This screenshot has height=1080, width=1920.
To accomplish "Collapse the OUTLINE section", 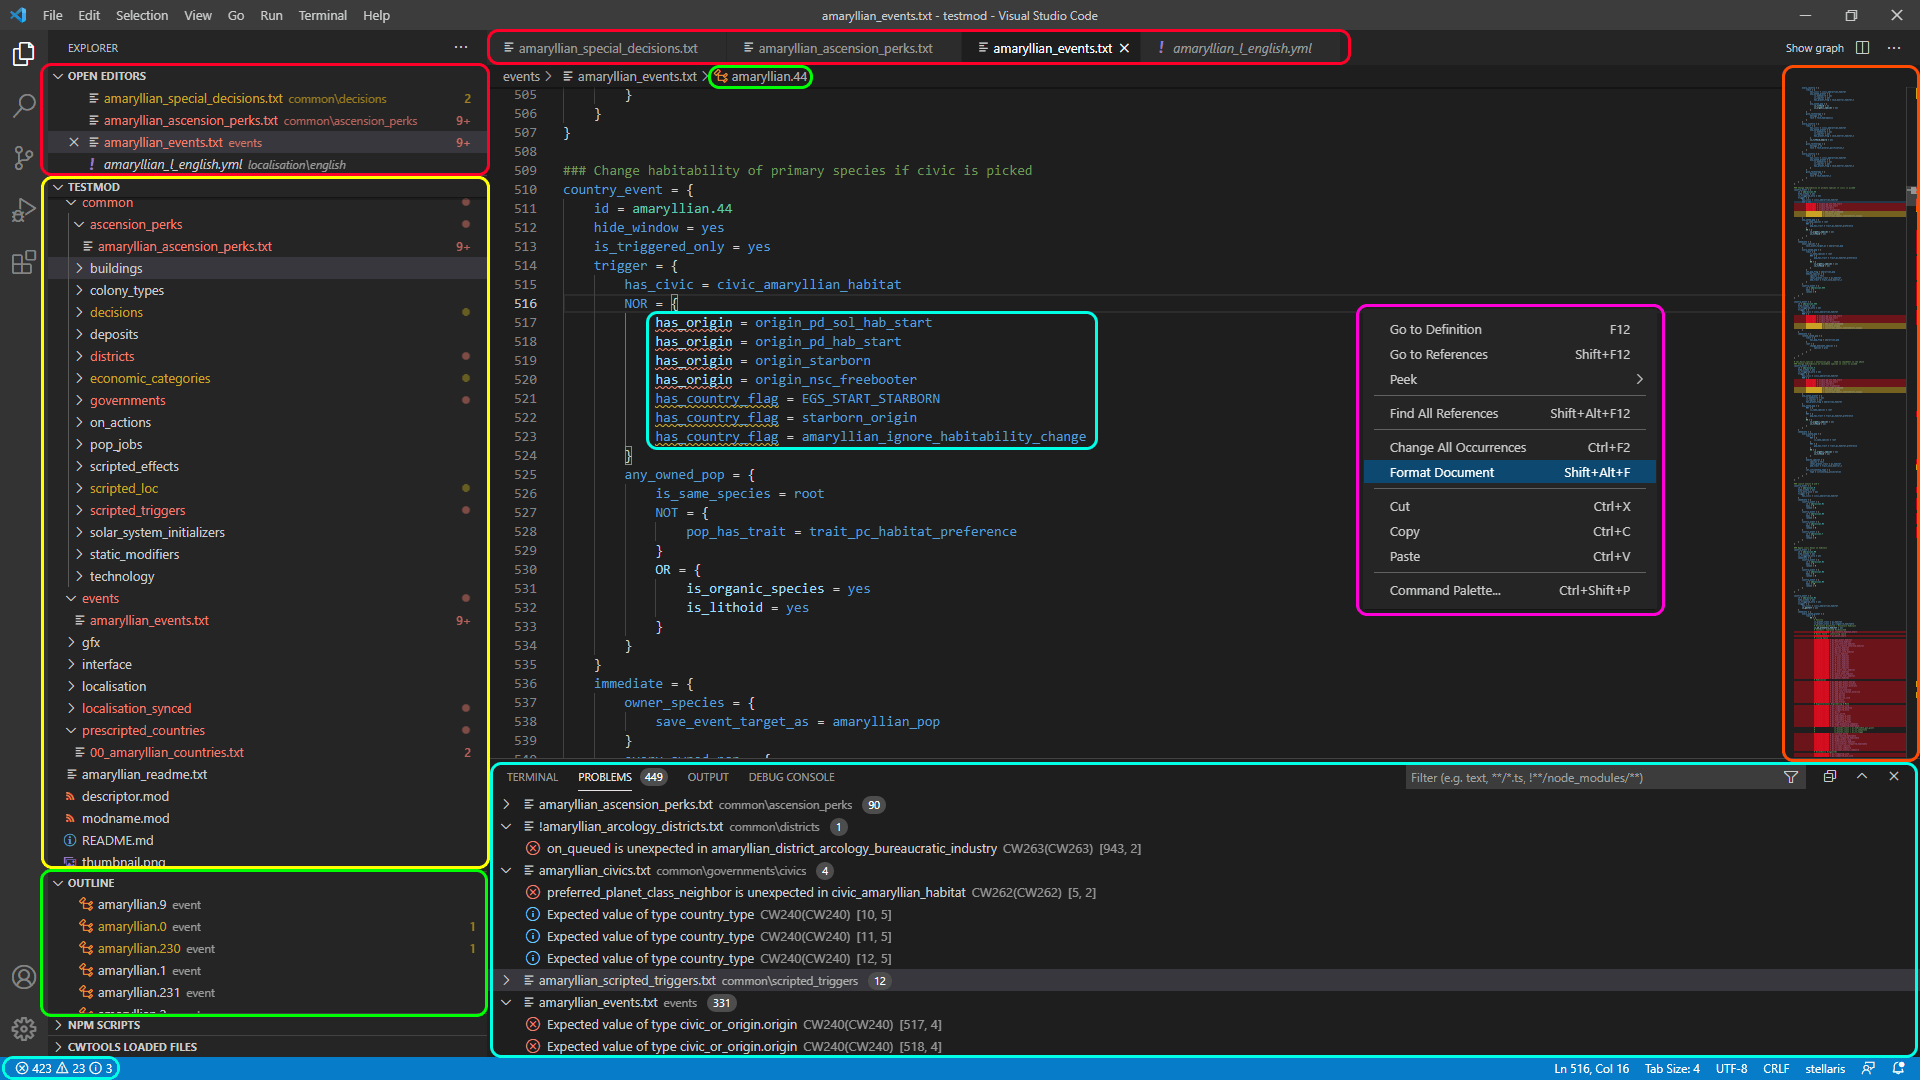I will coord(90,883).
